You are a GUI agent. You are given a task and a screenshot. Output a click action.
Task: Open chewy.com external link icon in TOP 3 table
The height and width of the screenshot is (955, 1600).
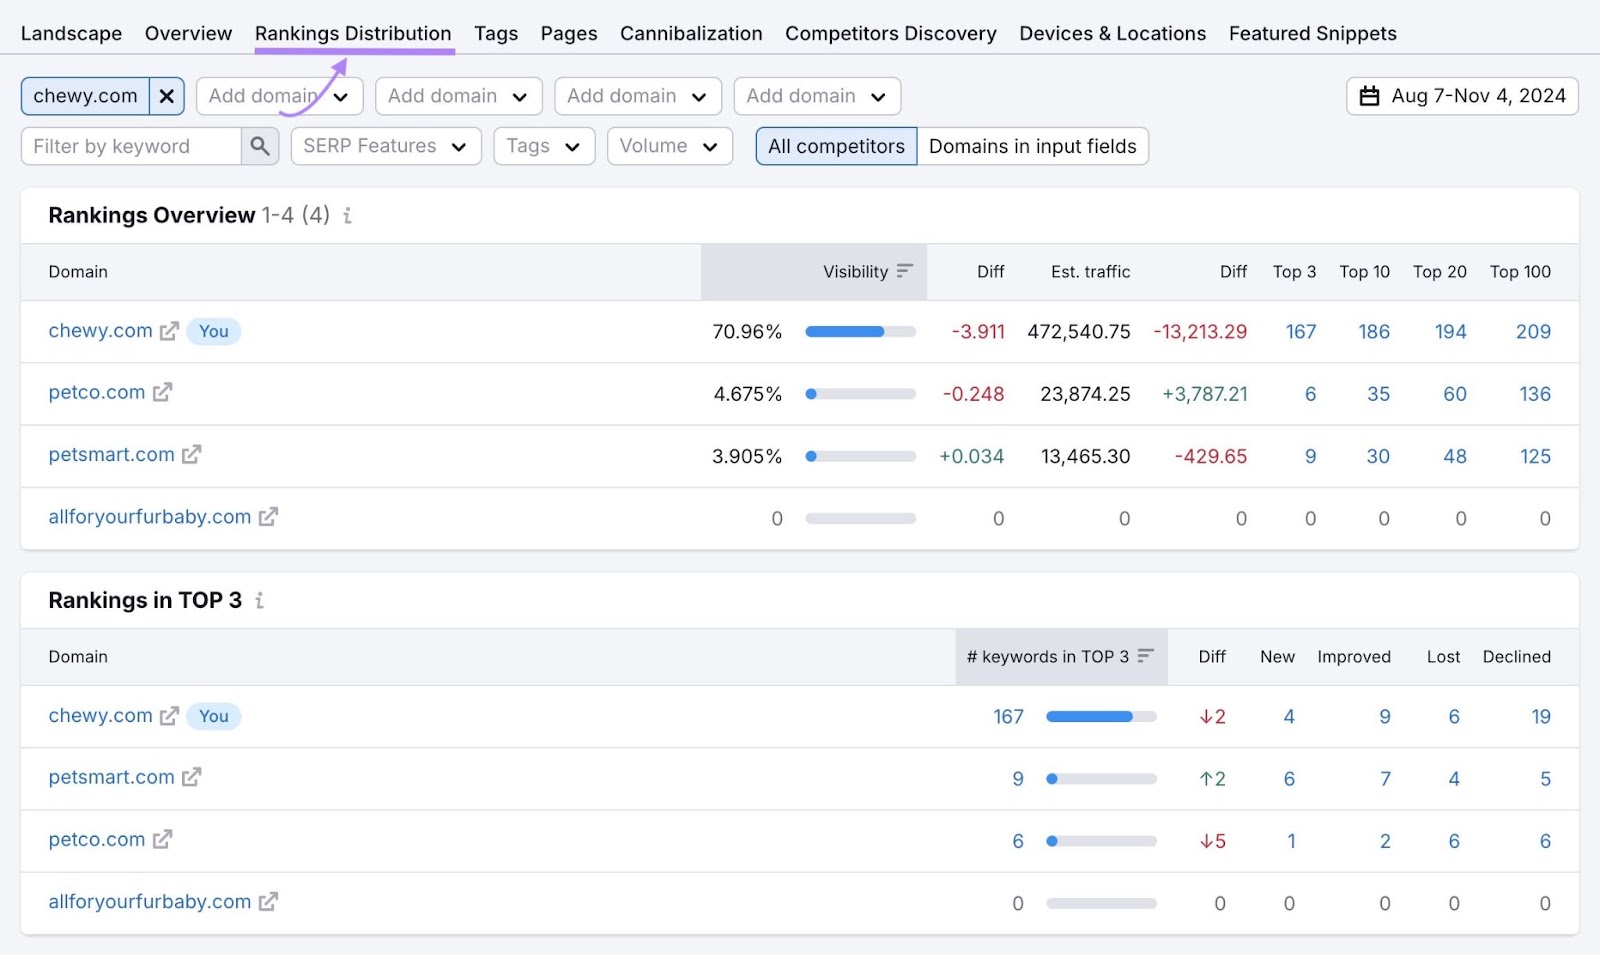(x=169, y=716)
